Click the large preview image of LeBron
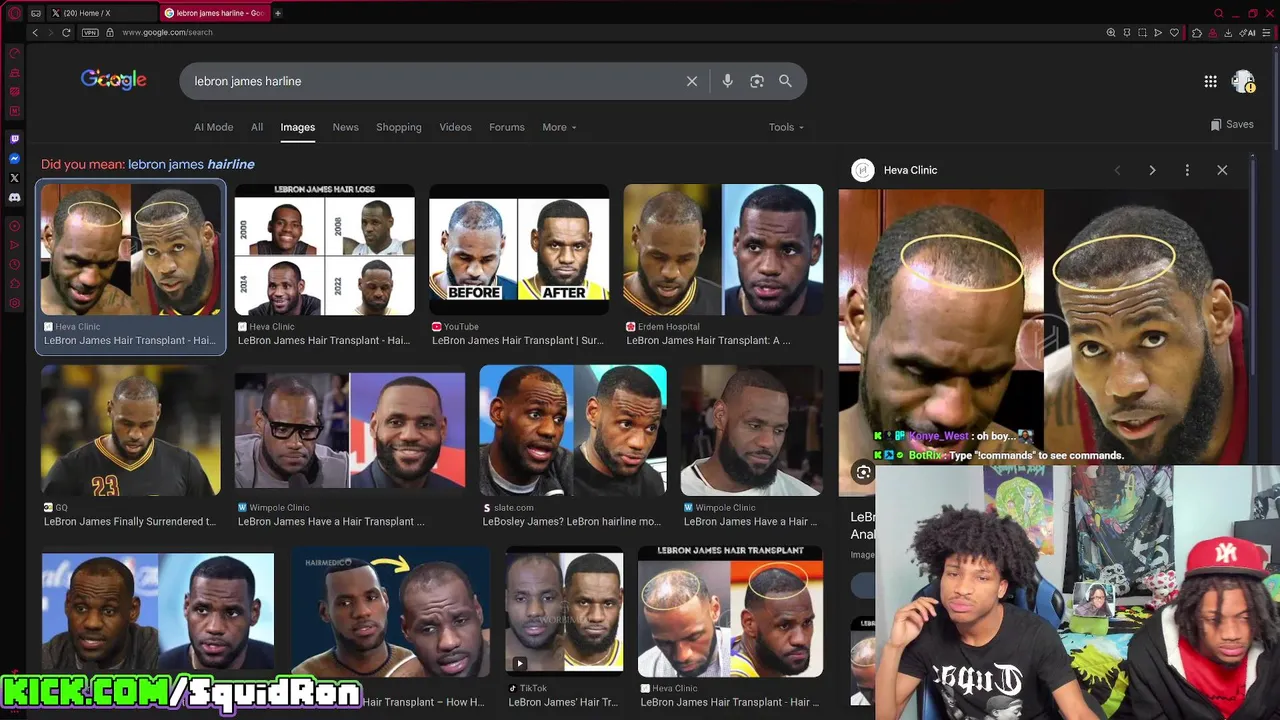Image resolution: width=1280 pixels, height=720 pixels. [1044, 328]
